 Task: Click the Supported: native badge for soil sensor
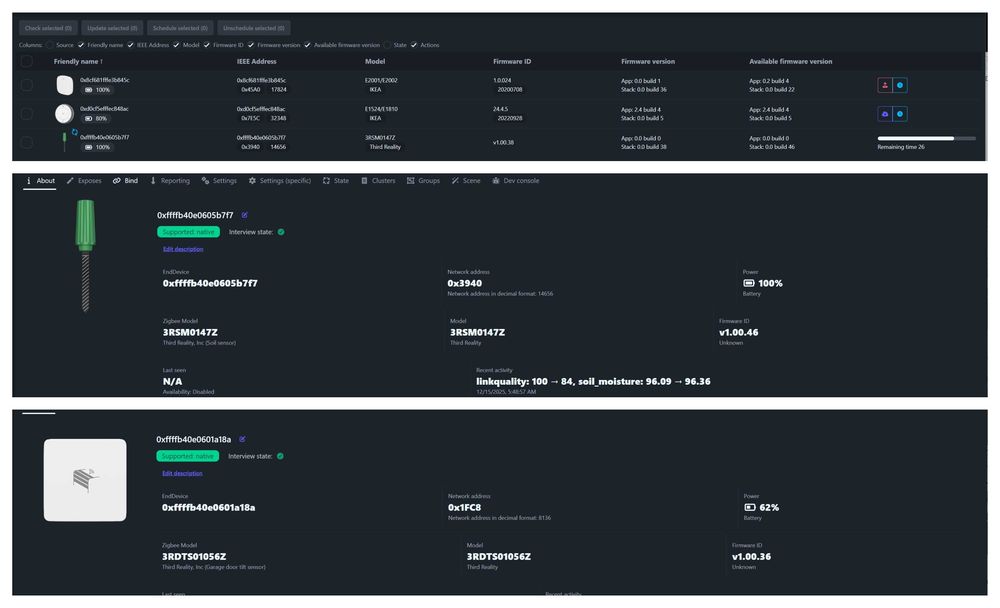tap(188, 232)
